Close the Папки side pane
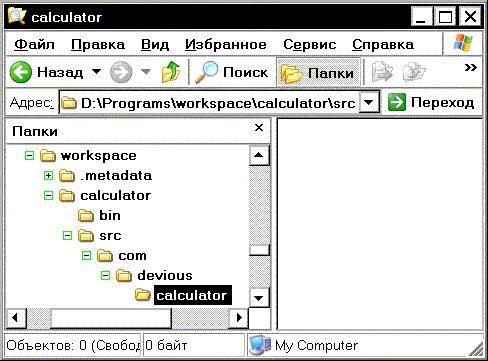 pos(259,127)
